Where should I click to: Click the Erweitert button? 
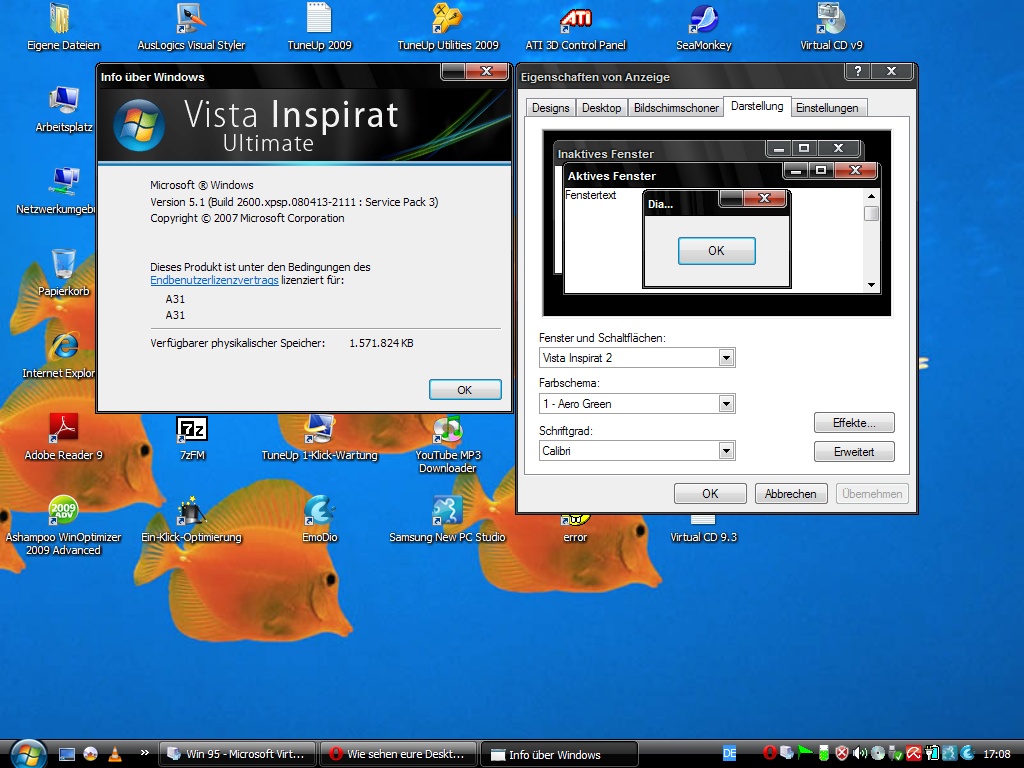(854, 452)
